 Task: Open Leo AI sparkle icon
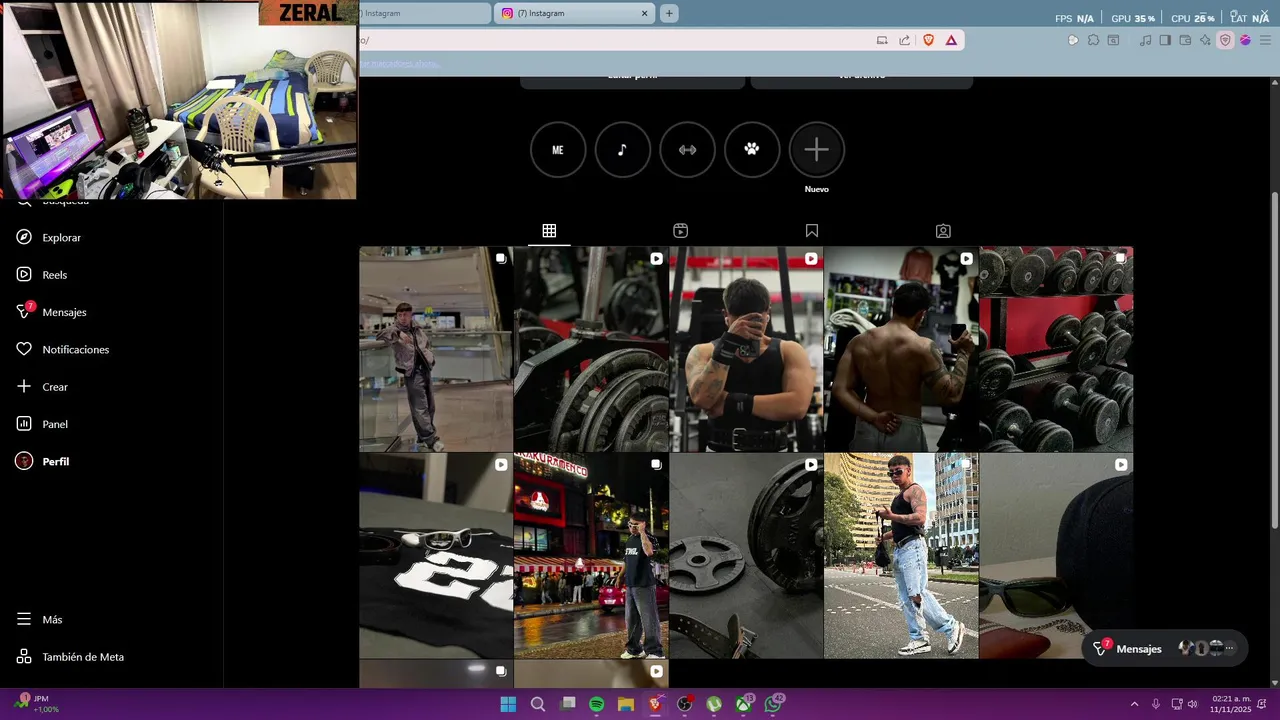[1205, 40]
